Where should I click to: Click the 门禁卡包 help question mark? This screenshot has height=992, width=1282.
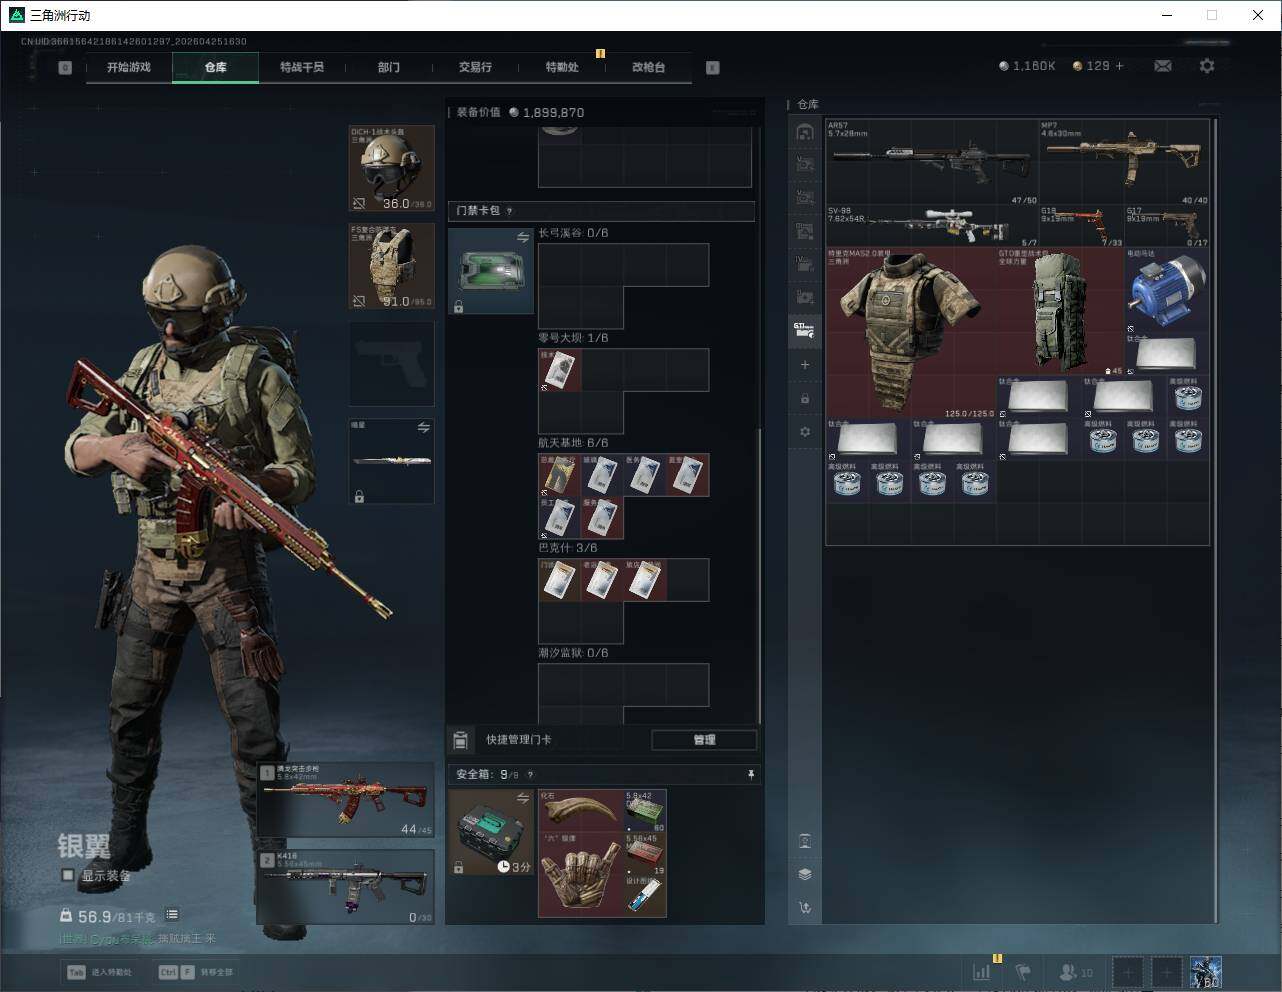(510, 211)
